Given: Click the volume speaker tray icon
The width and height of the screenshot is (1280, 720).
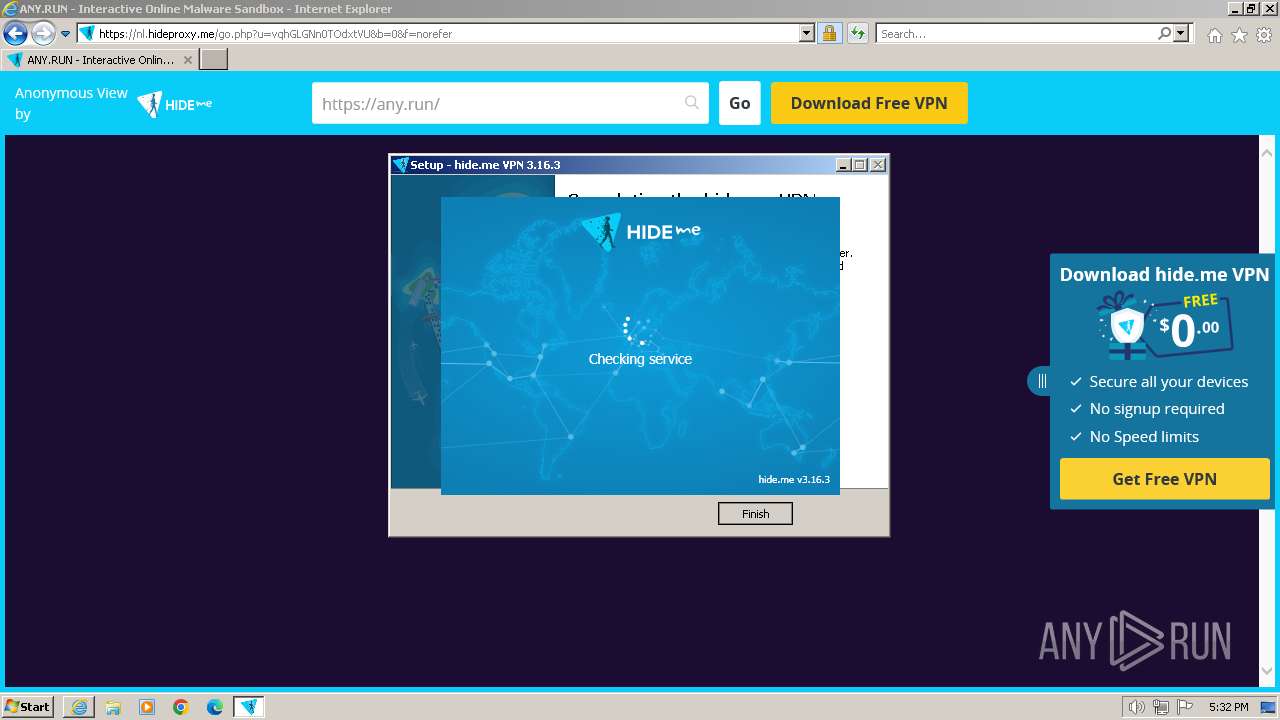Looking at the screenshot, I should 1136,707.
